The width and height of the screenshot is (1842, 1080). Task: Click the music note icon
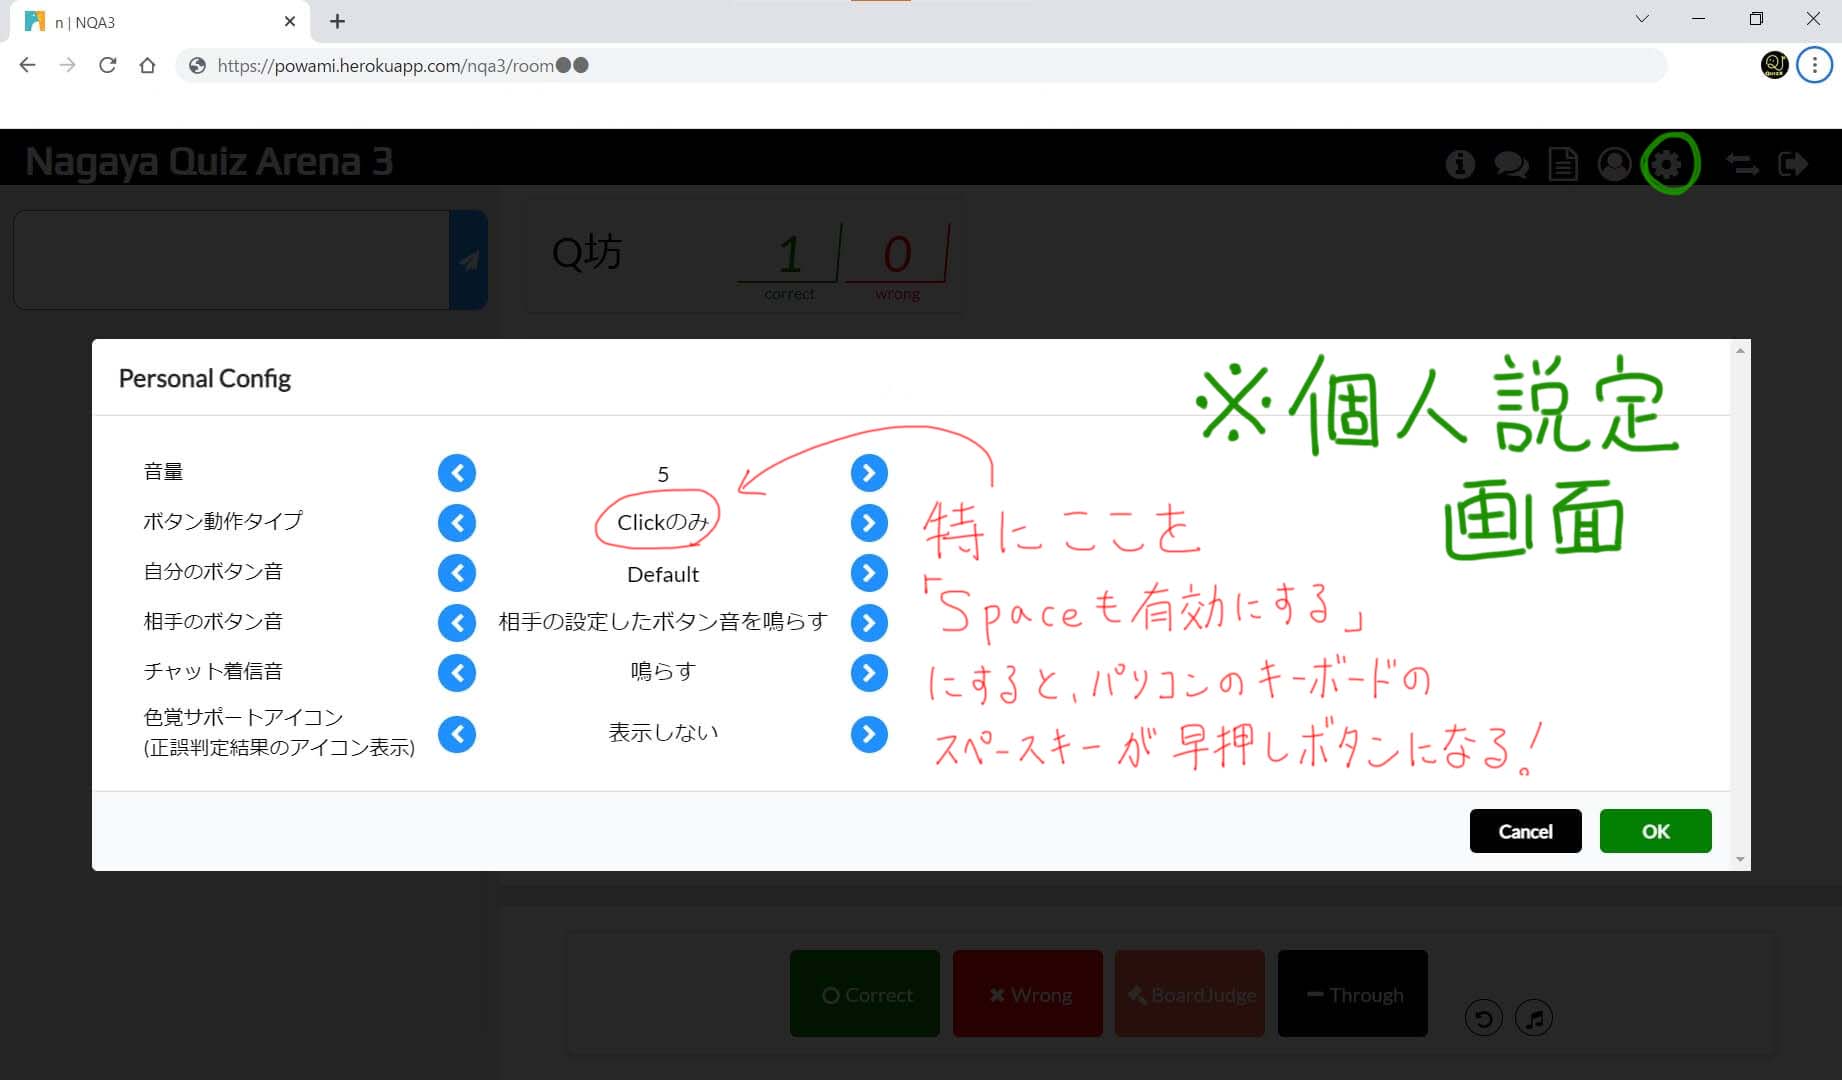pos(1534,1018)
